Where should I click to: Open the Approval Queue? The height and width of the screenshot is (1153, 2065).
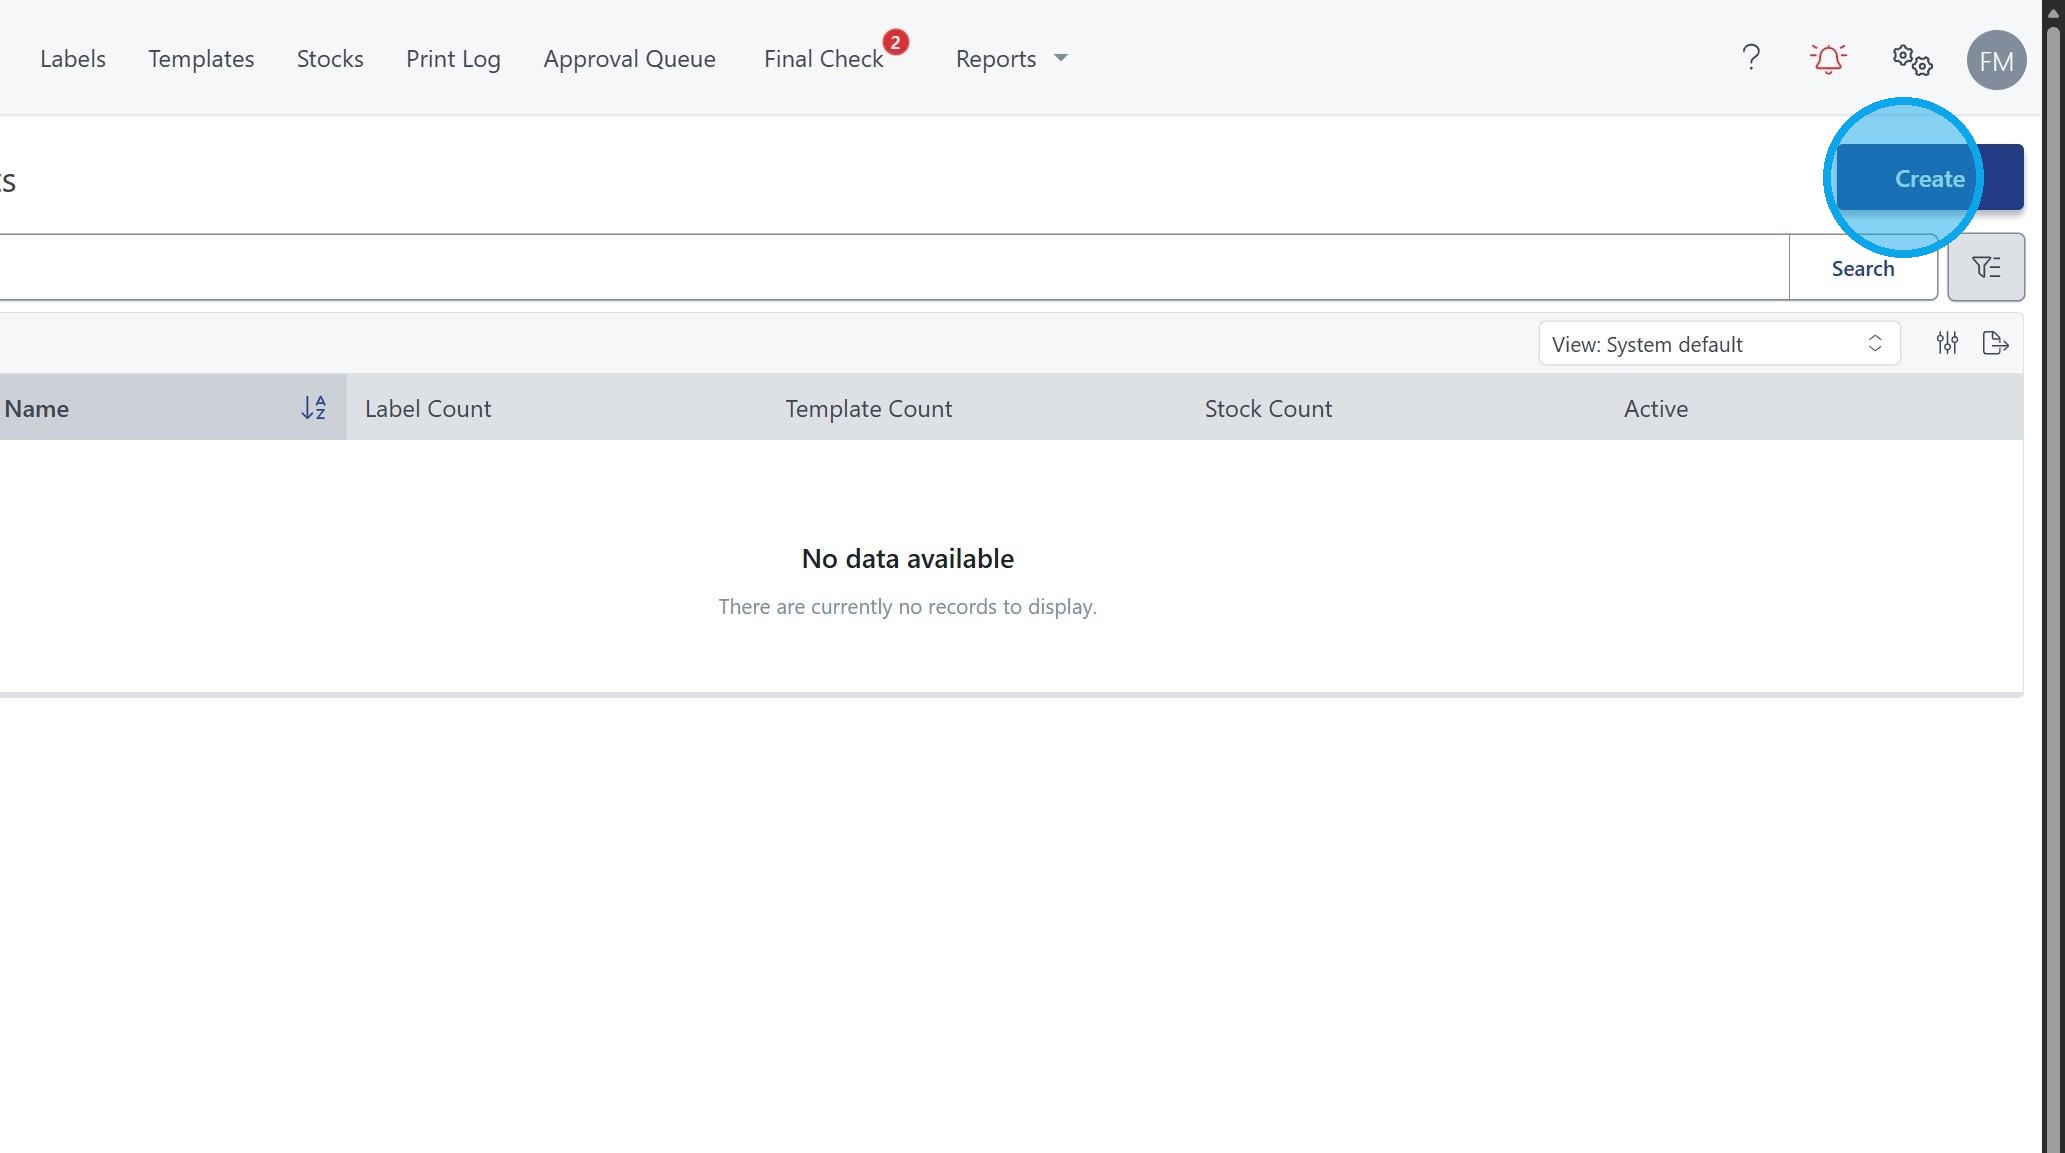coord(629,59)
